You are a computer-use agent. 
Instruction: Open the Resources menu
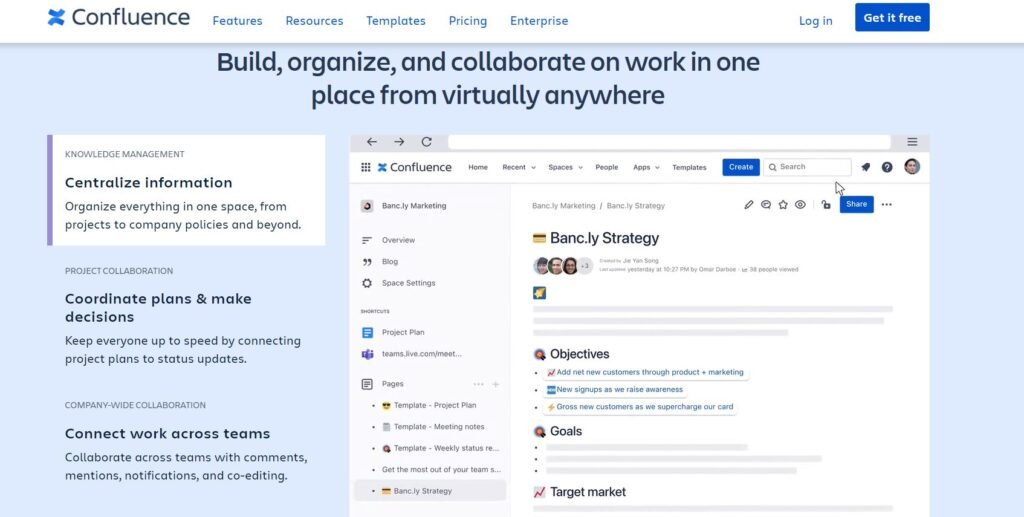pyautogui.click(x=314, y=21)
